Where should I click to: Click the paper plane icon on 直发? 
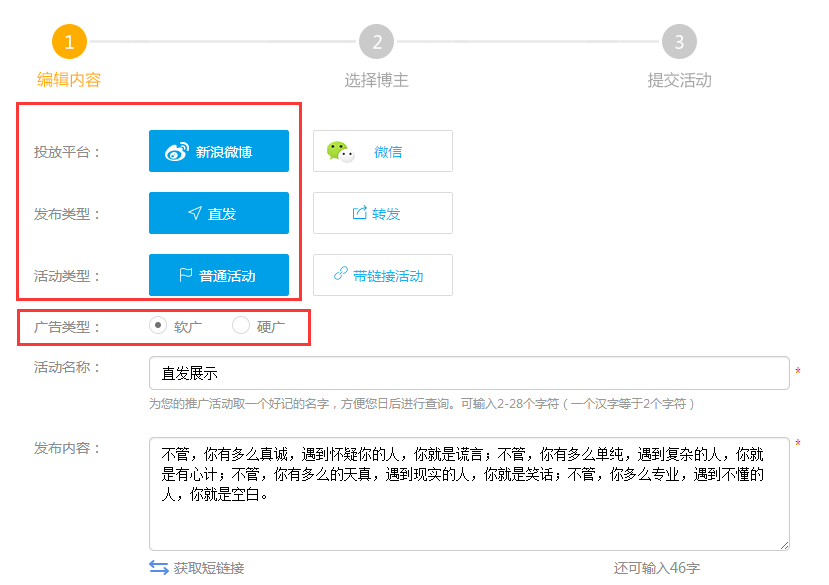(195, 213)
